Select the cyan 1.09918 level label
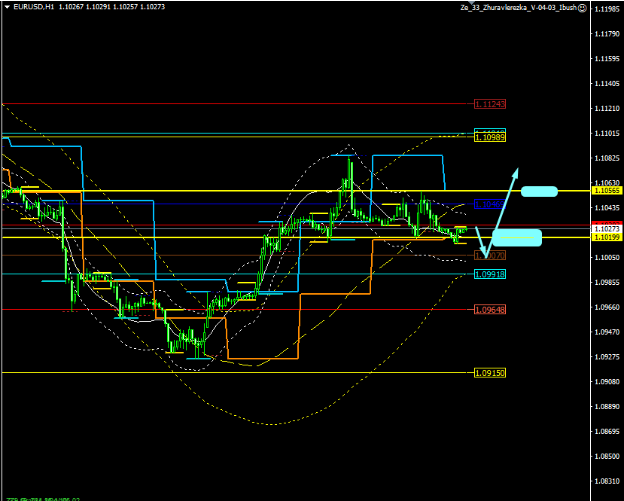The height and width of the screenshot is (501, 624). click(x=489, y=274)
